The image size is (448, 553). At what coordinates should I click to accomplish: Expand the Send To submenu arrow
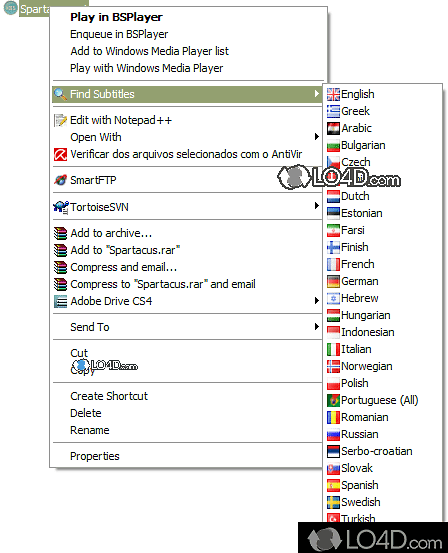(x=316, y=327)
